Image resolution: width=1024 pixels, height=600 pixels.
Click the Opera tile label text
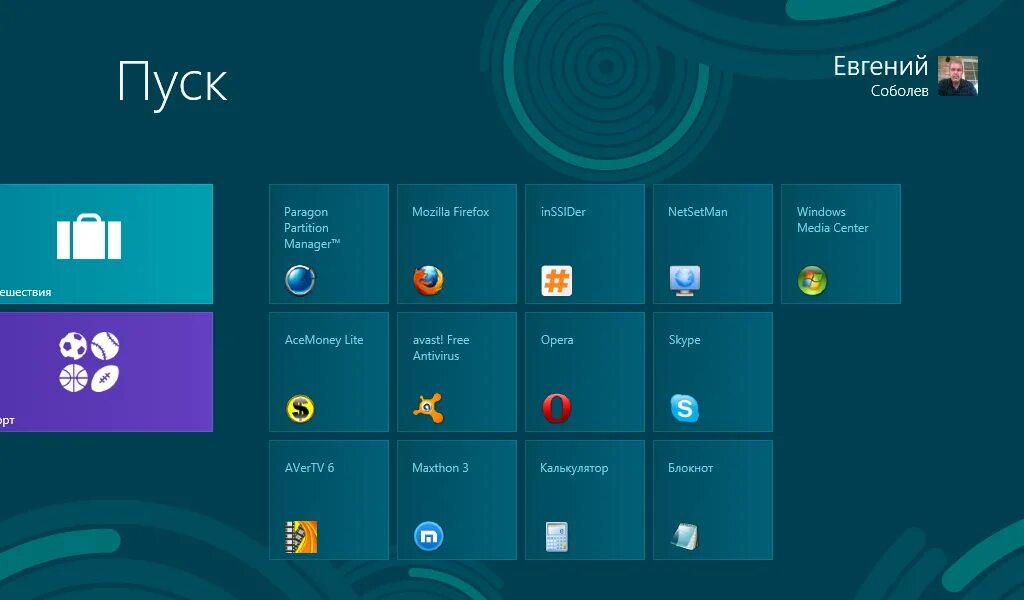pos(557,340)
